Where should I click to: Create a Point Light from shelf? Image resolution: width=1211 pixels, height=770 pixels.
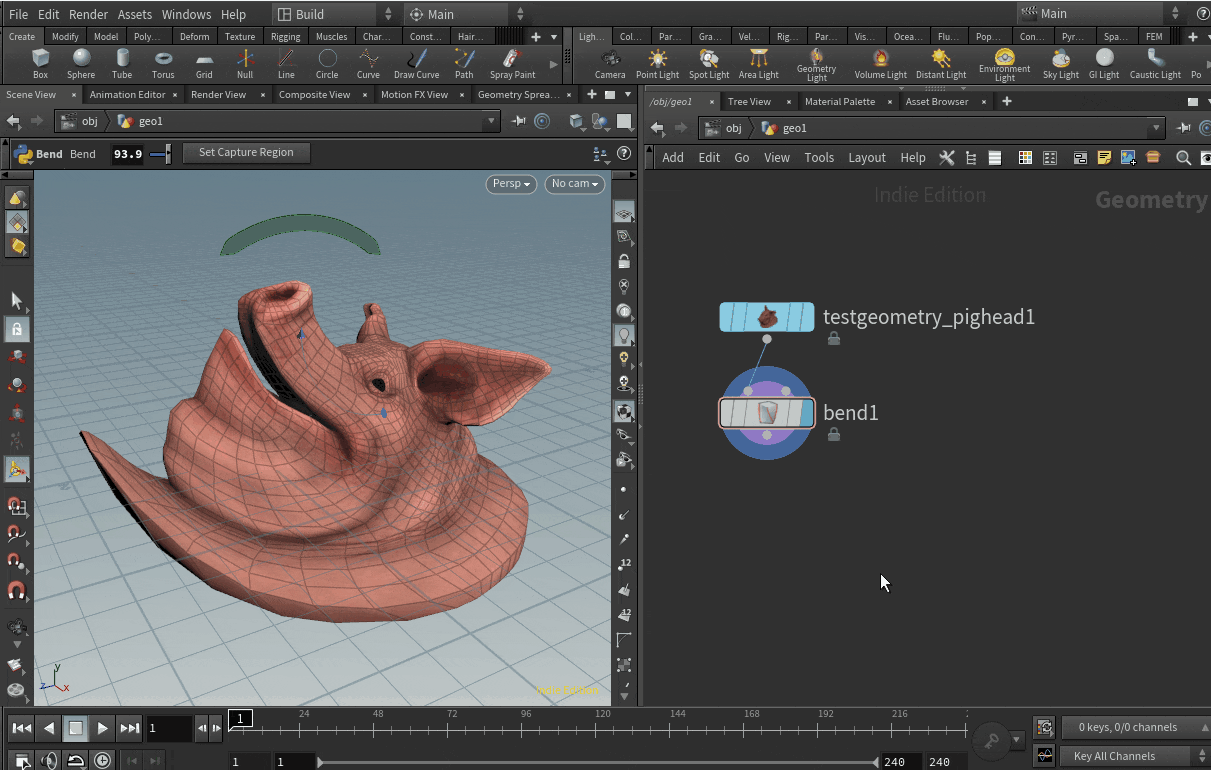657,62
